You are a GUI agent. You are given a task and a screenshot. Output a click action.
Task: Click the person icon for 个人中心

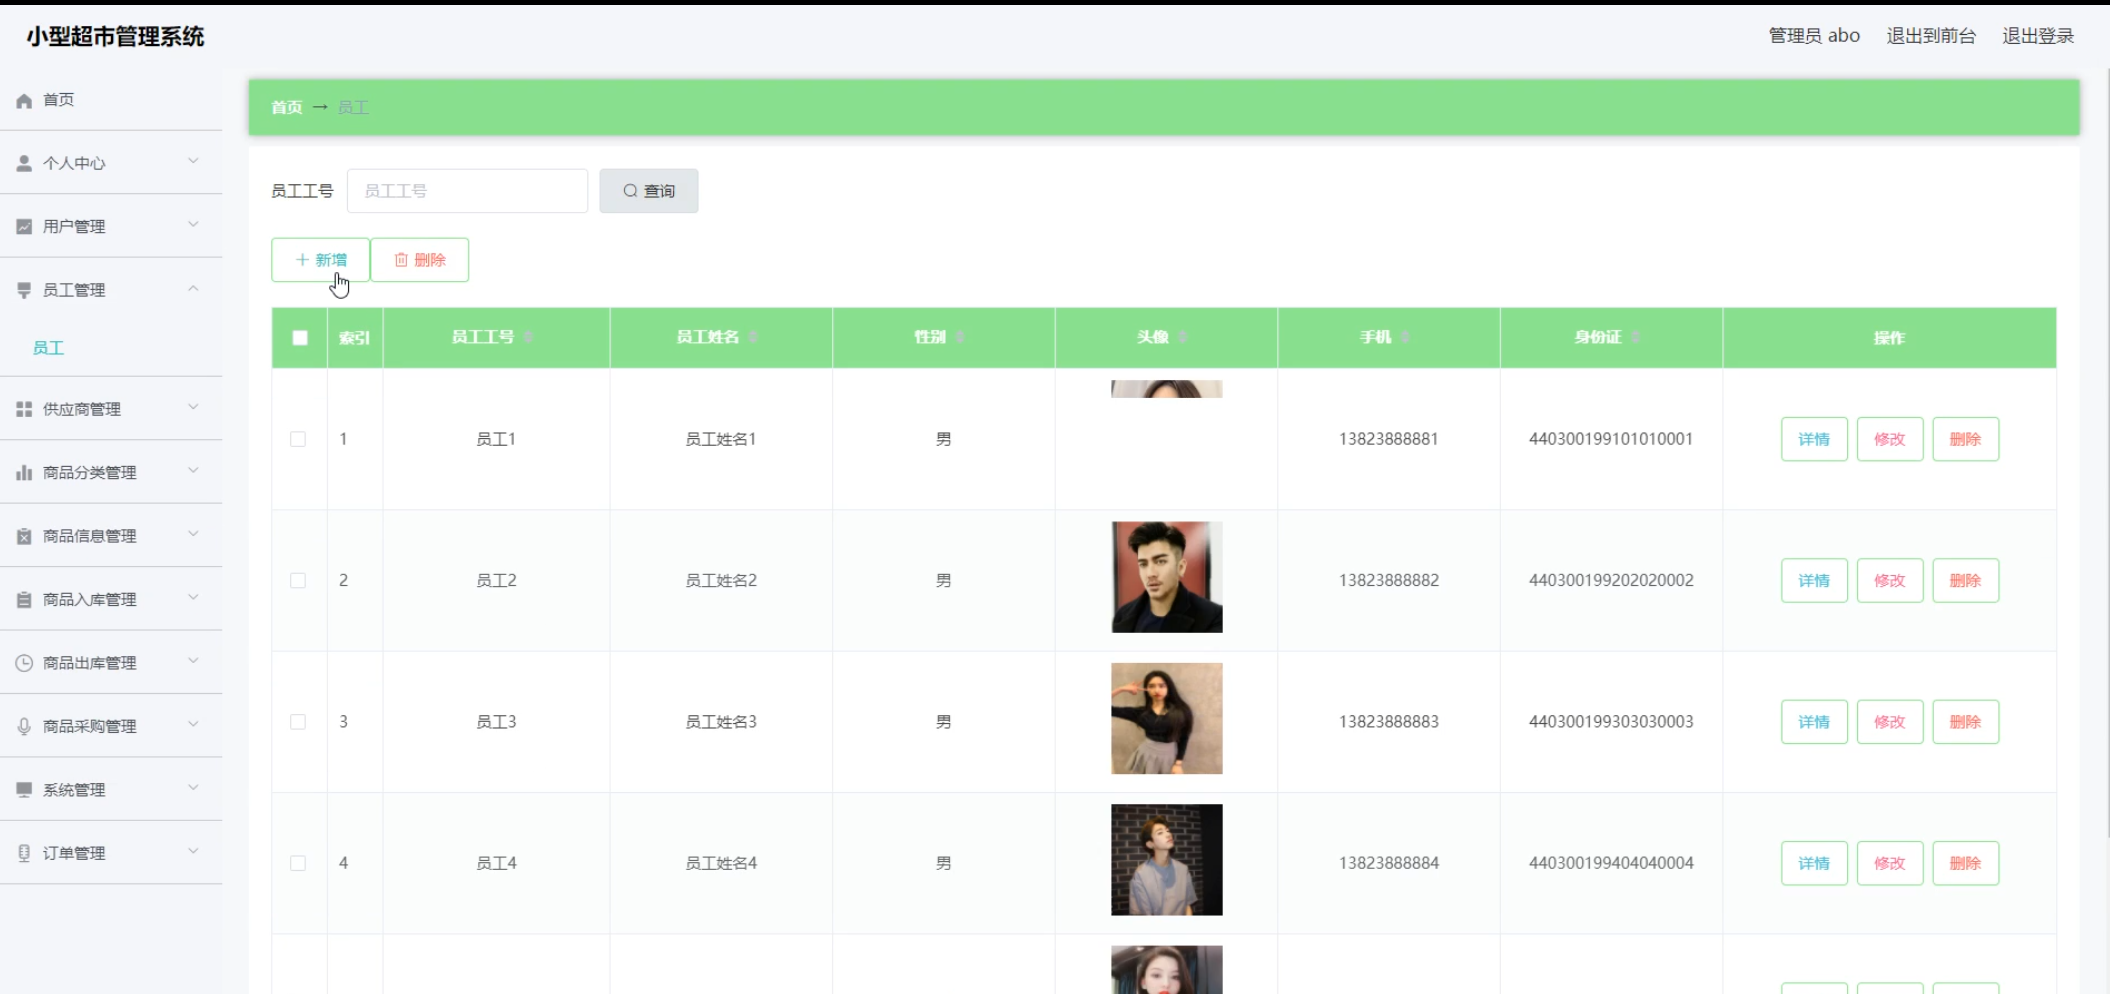pos(24,163)
